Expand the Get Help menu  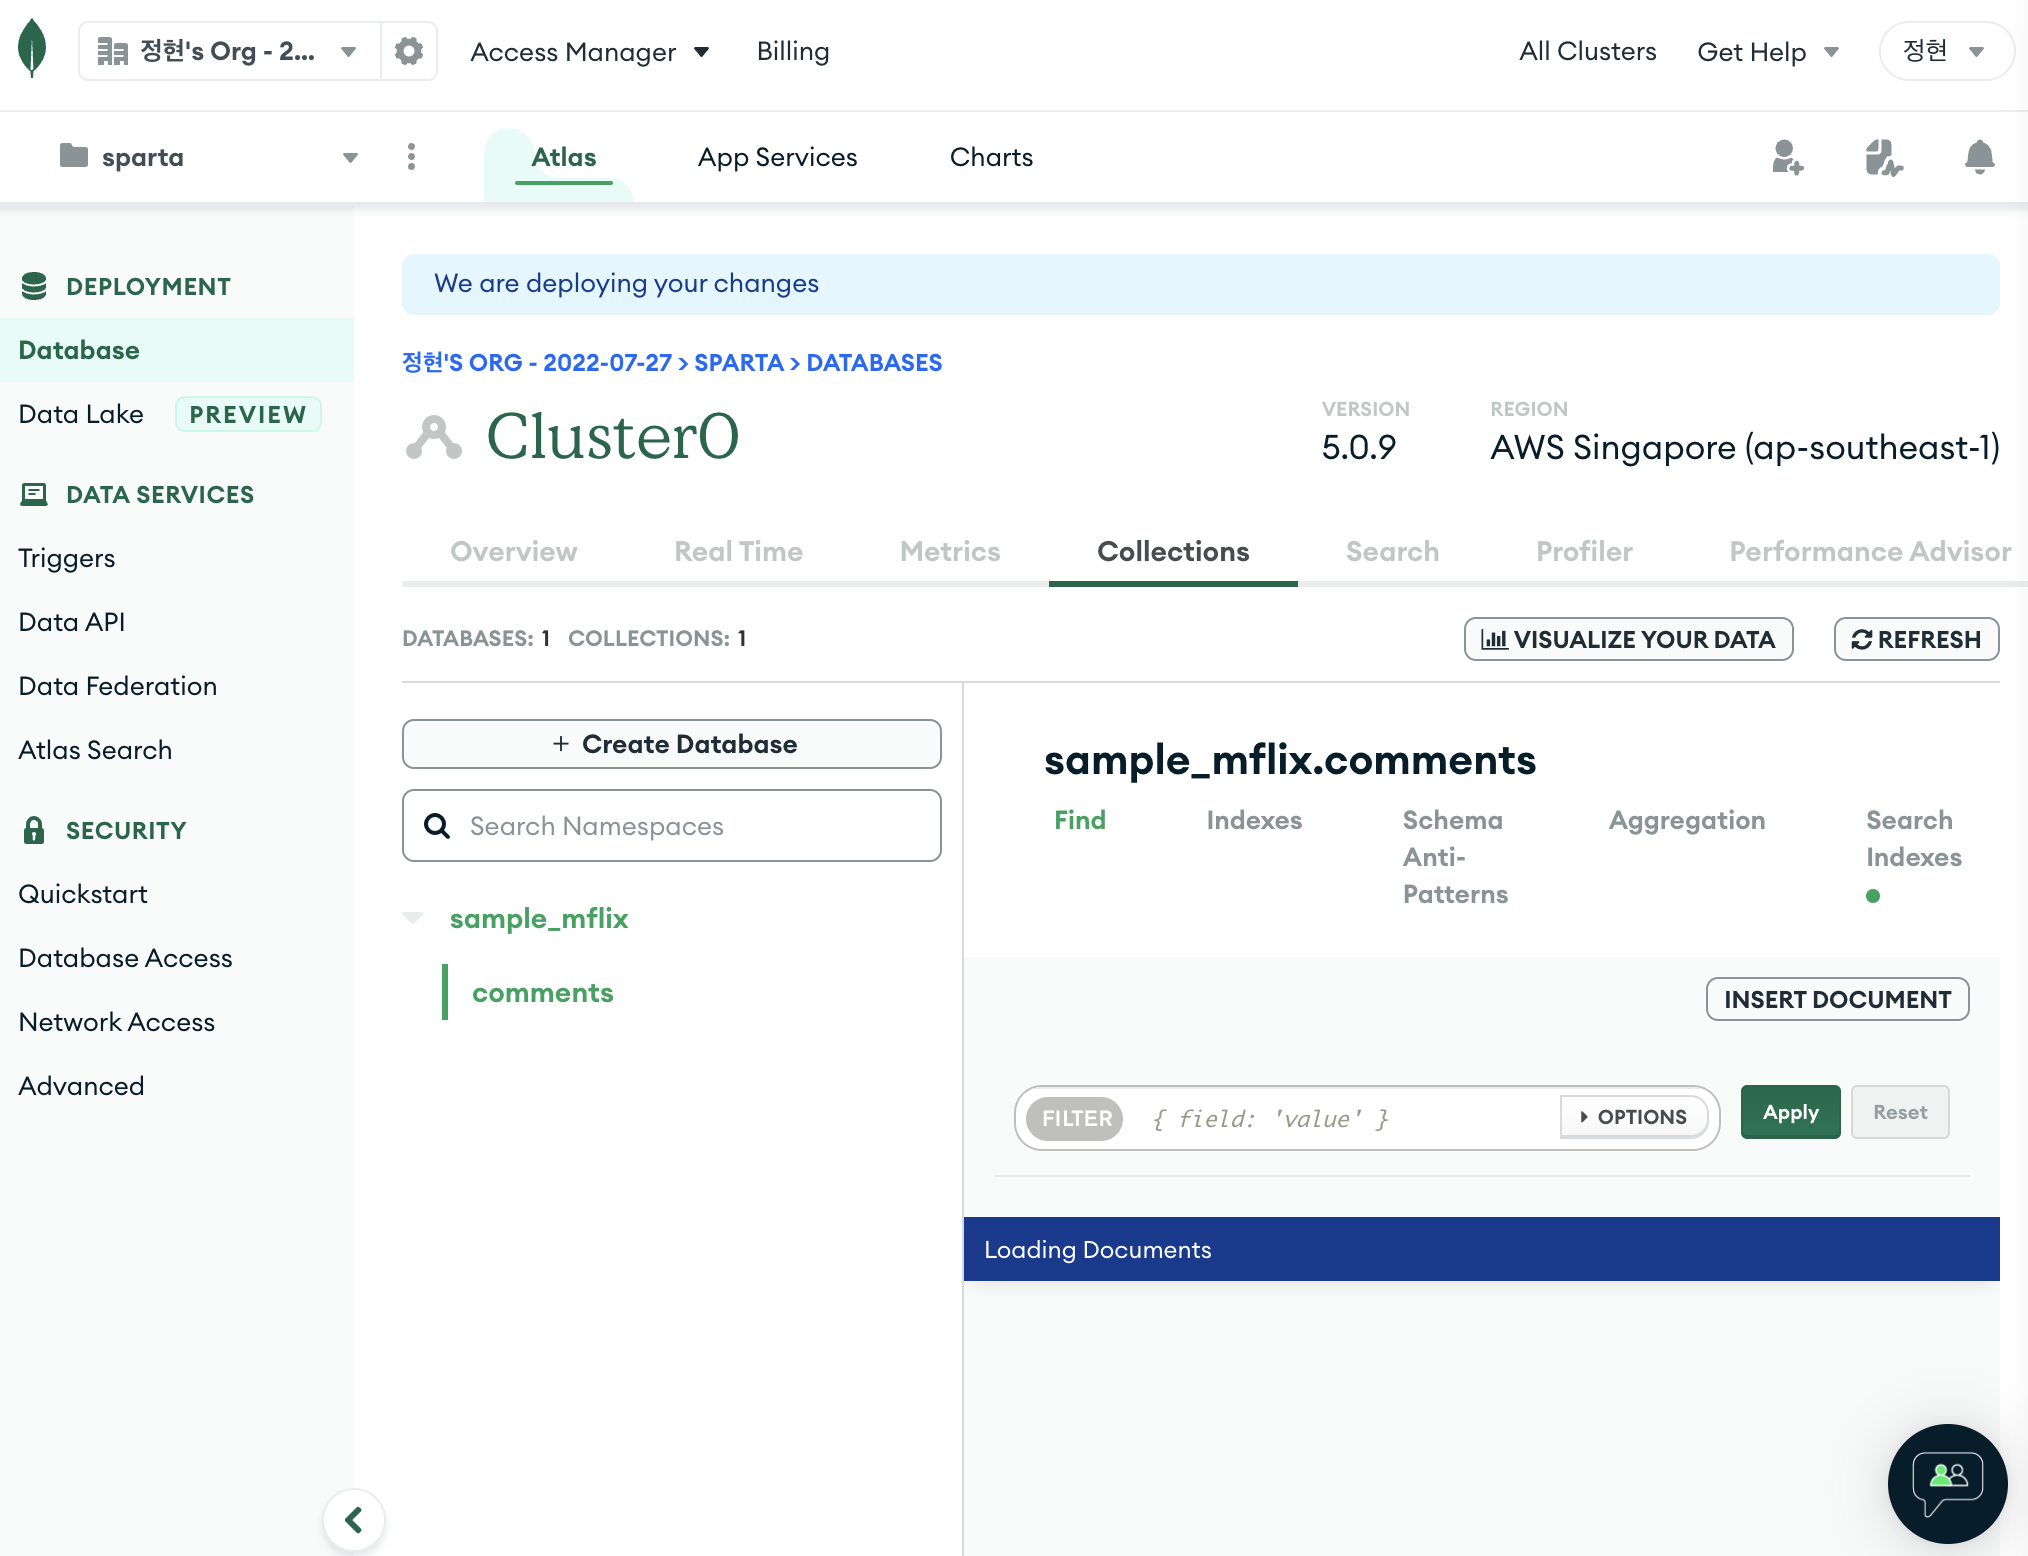click(x=1768, y=51)
